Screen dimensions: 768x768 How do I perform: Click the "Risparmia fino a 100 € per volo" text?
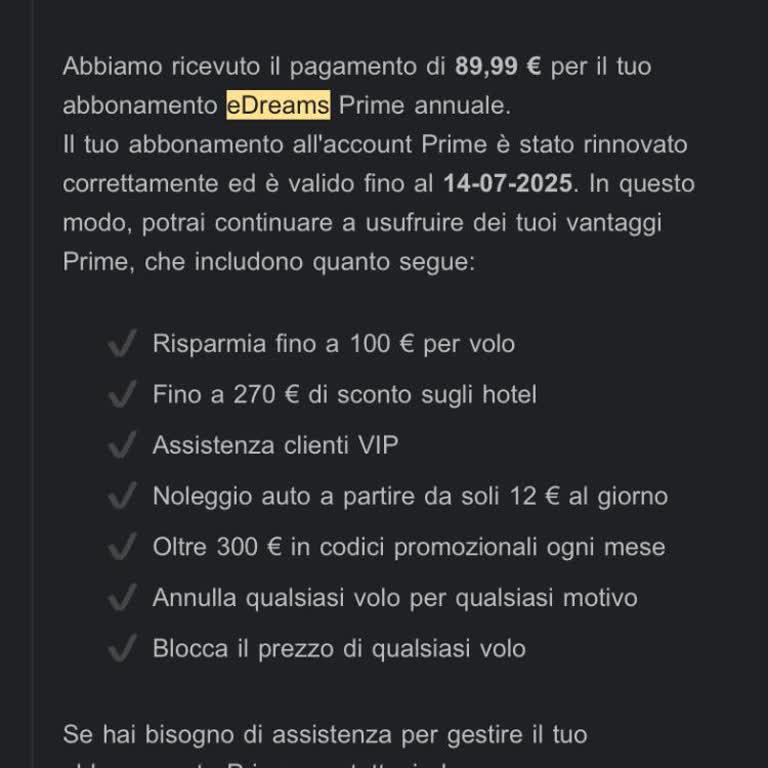pos(333,344)
